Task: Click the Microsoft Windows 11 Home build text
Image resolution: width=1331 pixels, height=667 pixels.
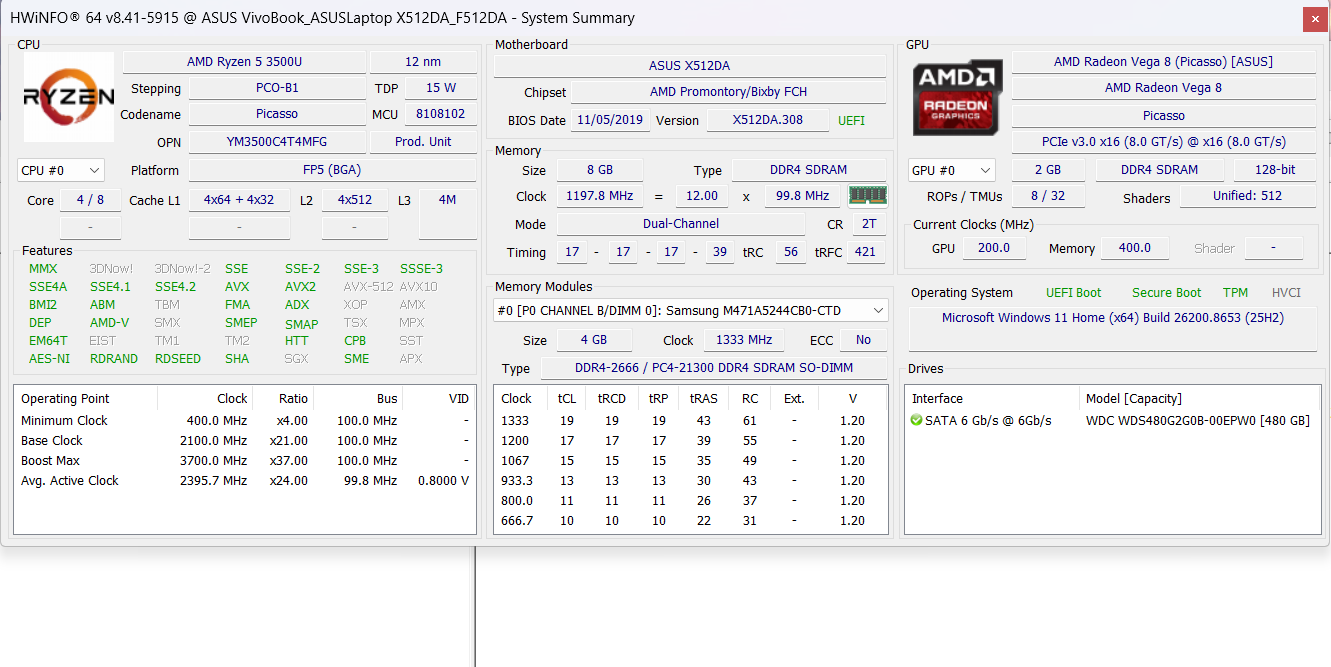Action: (1113, 318)
